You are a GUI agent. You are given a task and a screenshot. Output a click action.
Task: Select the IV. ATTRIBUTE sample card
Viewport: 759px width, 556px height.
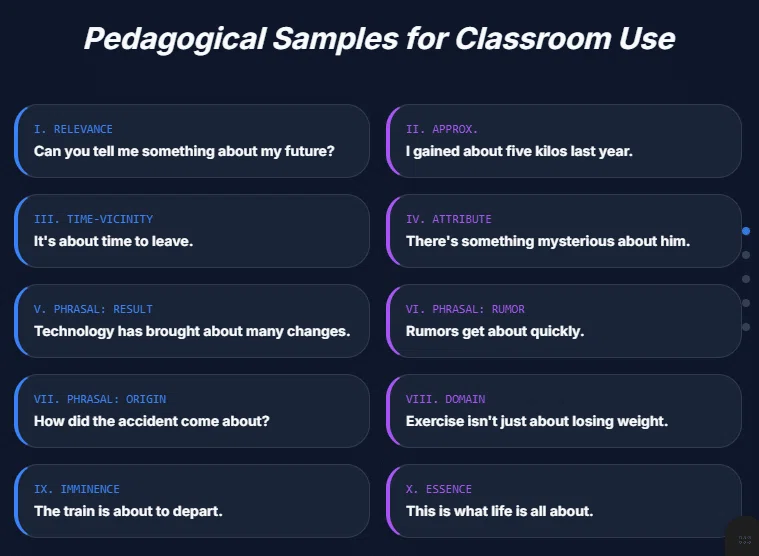[x=564, y=231]
